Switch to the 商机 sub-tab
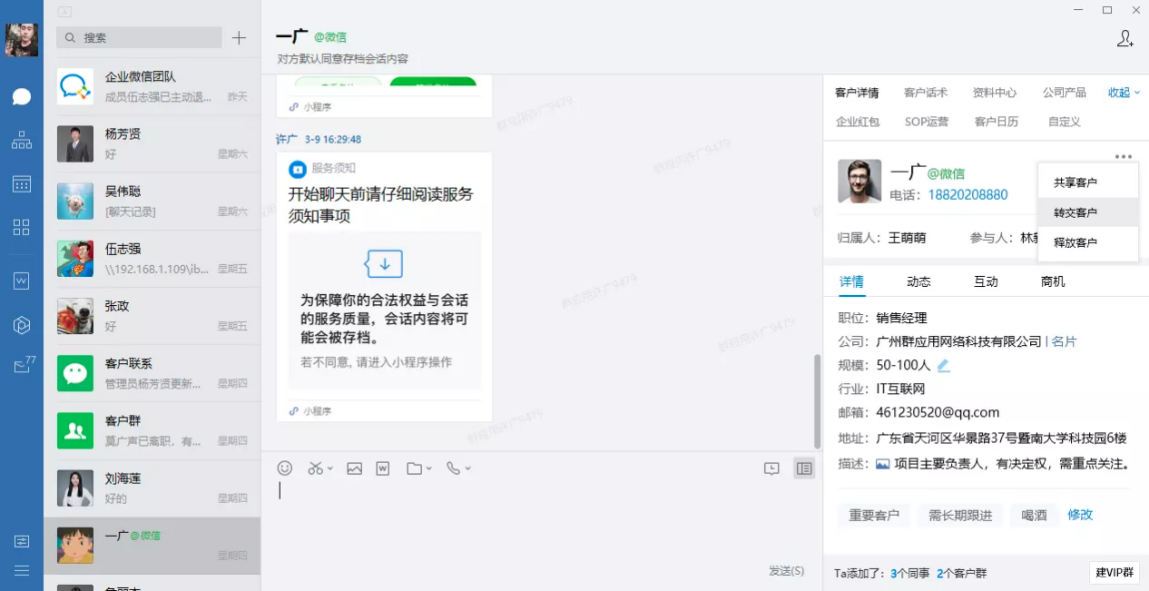Image resolution: width=1149 pixels, height=591 pixels. [x=1053, y=282]
